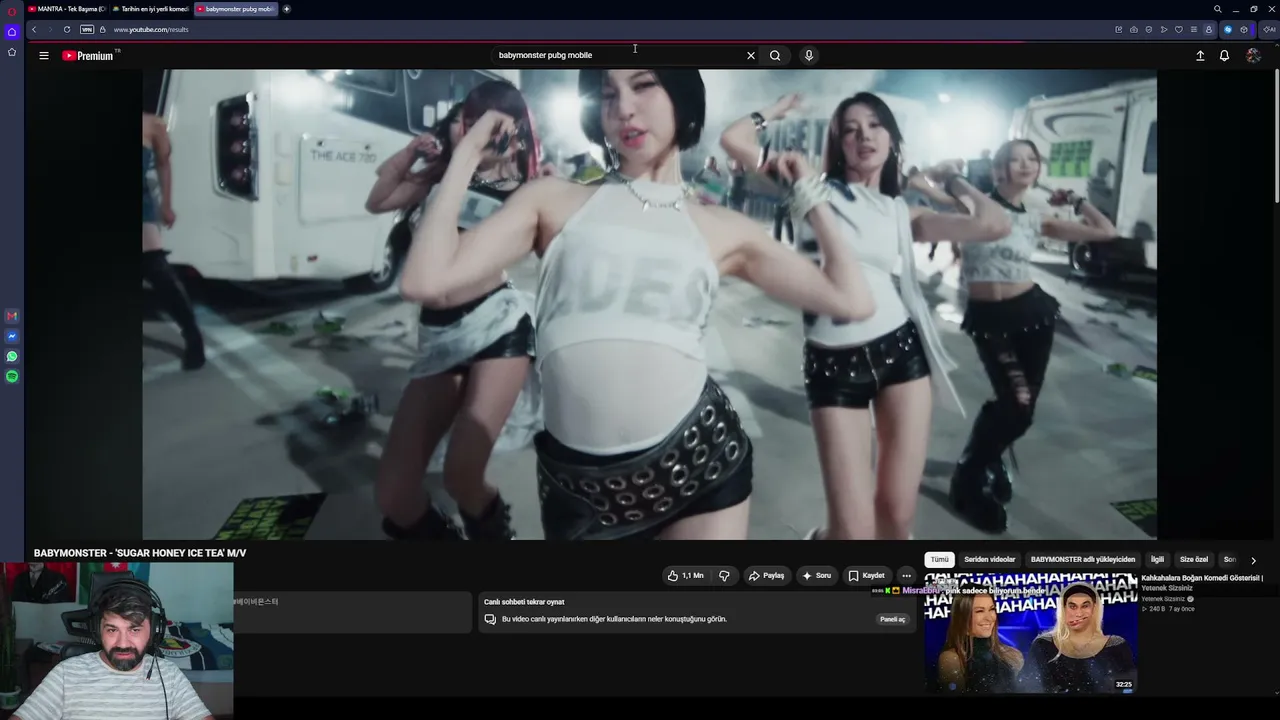Open the YouTube notifications bell
Image resolution: width=1280 pixels, height=720 pixels.
[1224, 56]
